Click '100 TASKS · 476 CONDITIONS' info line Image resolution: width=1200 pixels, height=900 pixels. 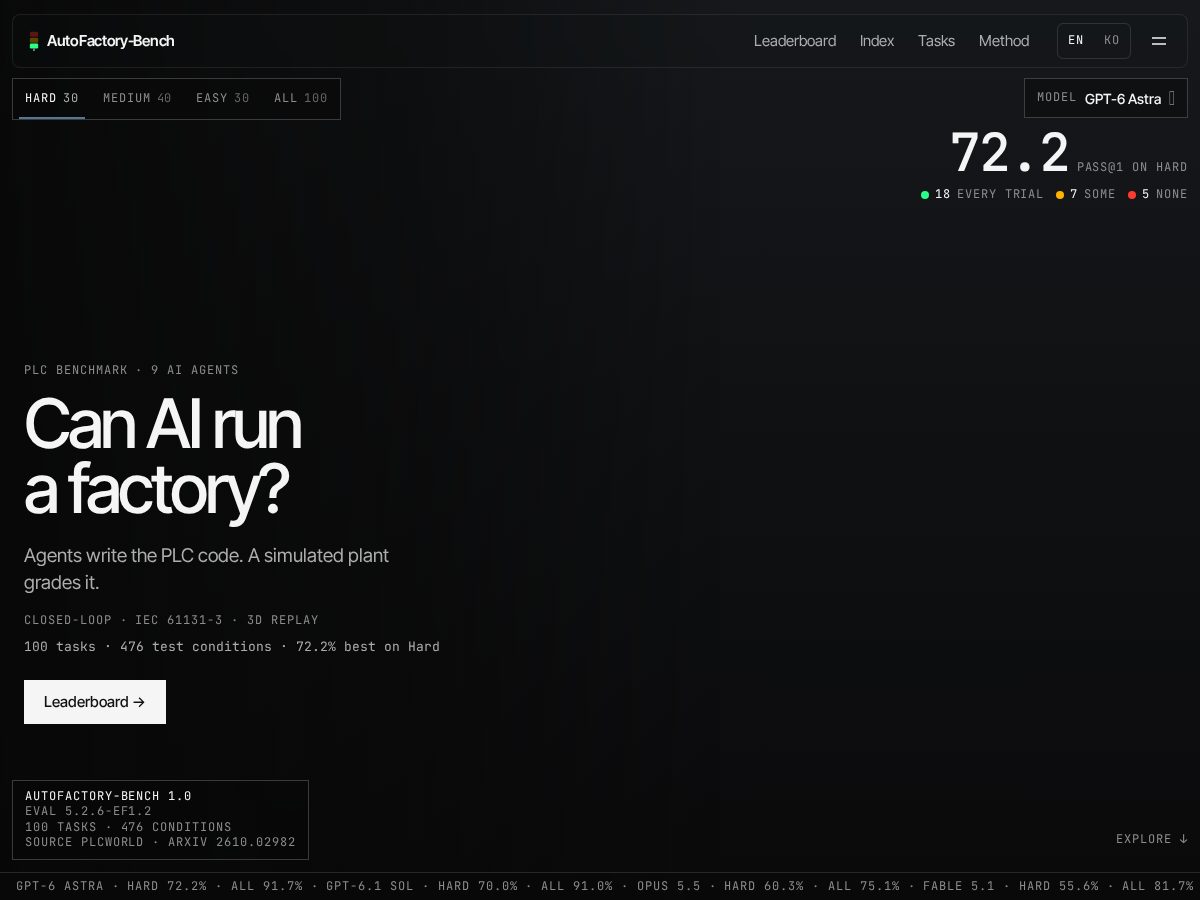[128, 827]
